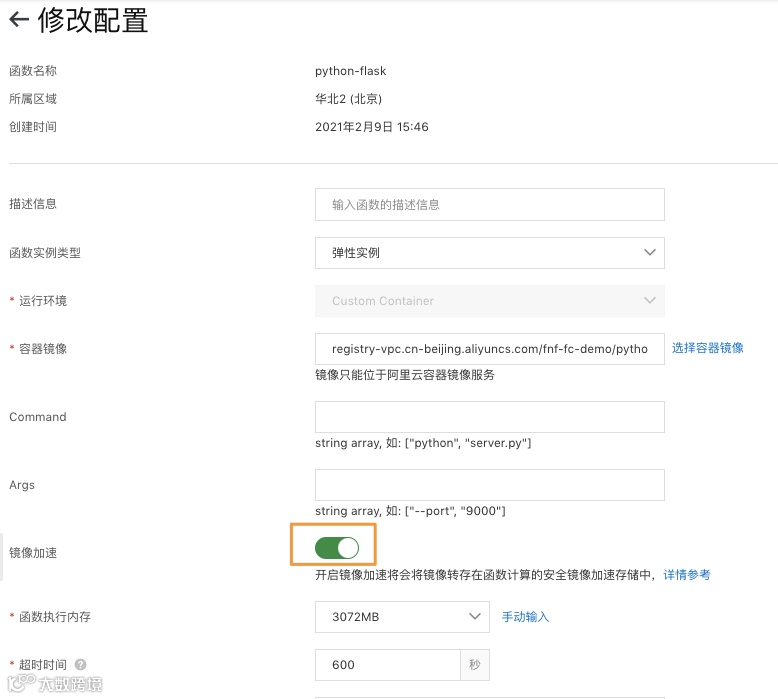The width and height of the screenshot is (778, 699).
Task: Click the 手动输入 link beside memory
Action: point(525,617)
